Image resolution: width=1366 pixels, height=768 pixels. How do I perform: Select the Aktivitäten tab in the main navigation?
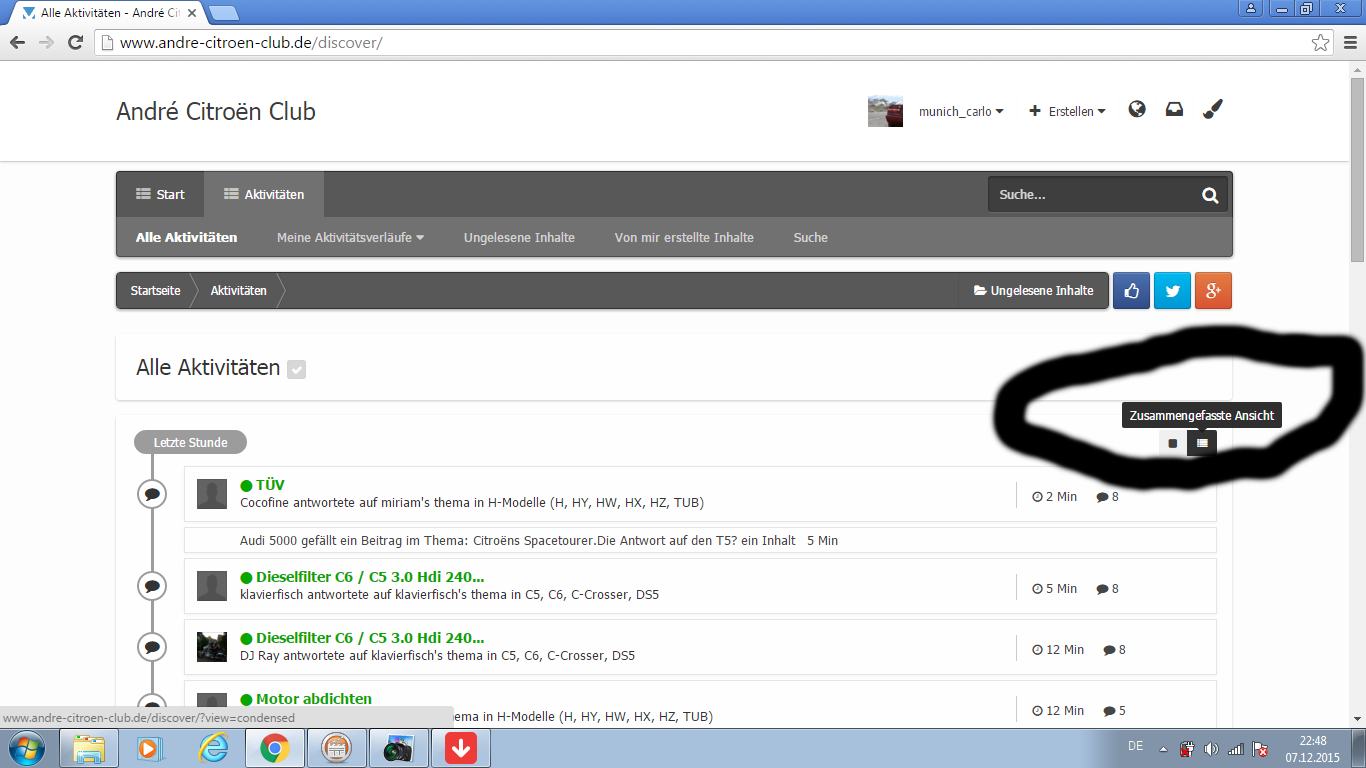pos(264,194)
